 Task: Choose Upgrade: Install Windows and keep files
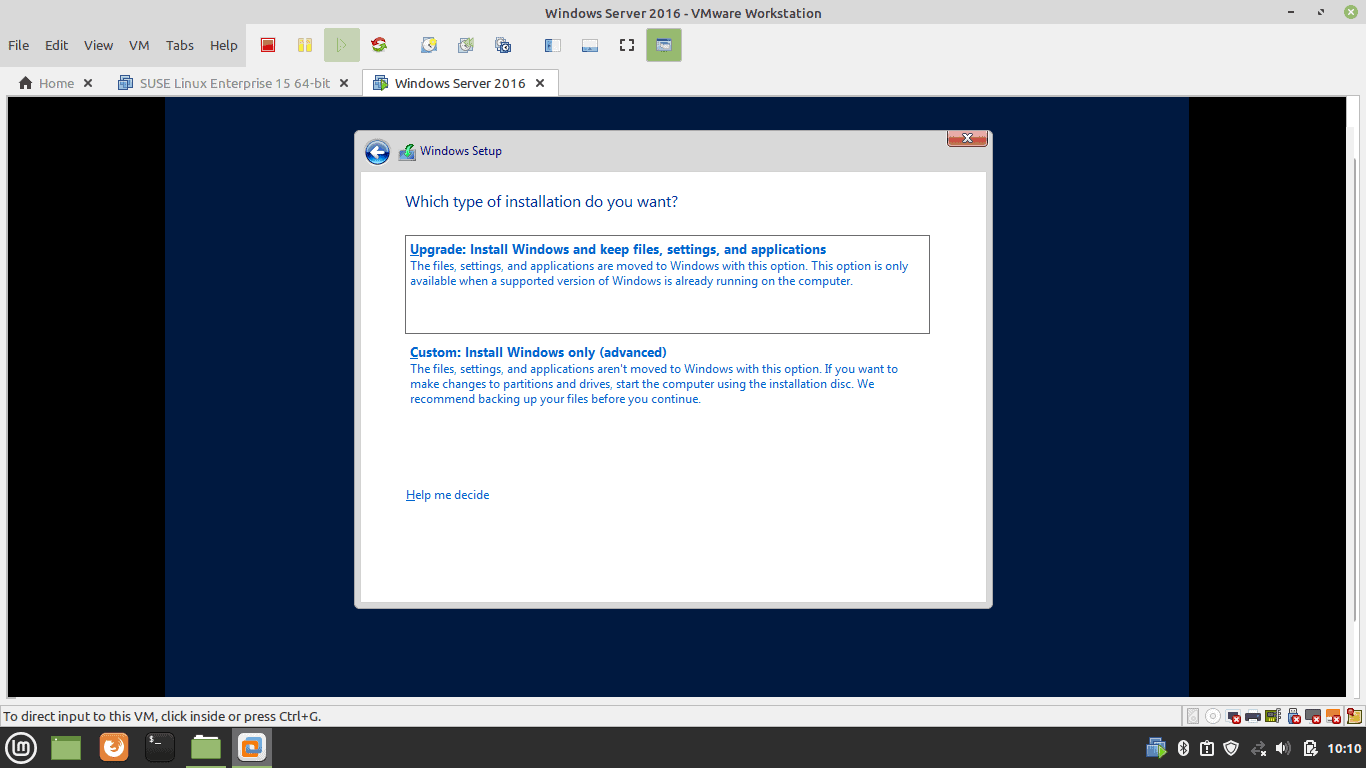tap(667, 284)
